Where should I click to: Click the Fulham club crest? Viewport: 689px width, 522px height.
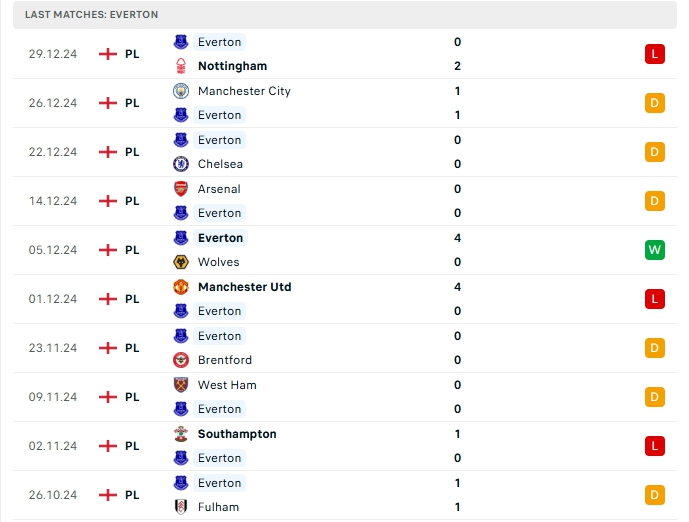coord(181,507)
